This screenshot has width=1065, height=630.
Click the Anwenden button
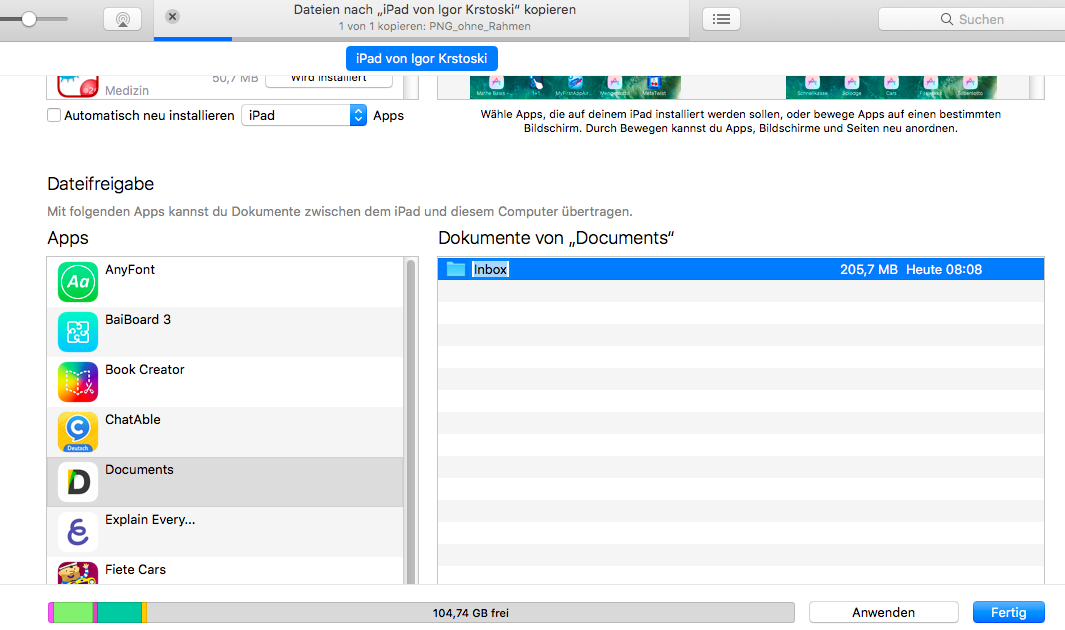pyautogui.click(x=884, y=612)
